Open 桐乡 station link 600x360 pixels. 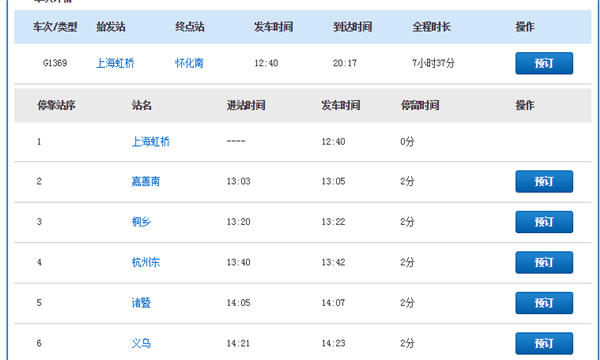click(x=141, y=222)
